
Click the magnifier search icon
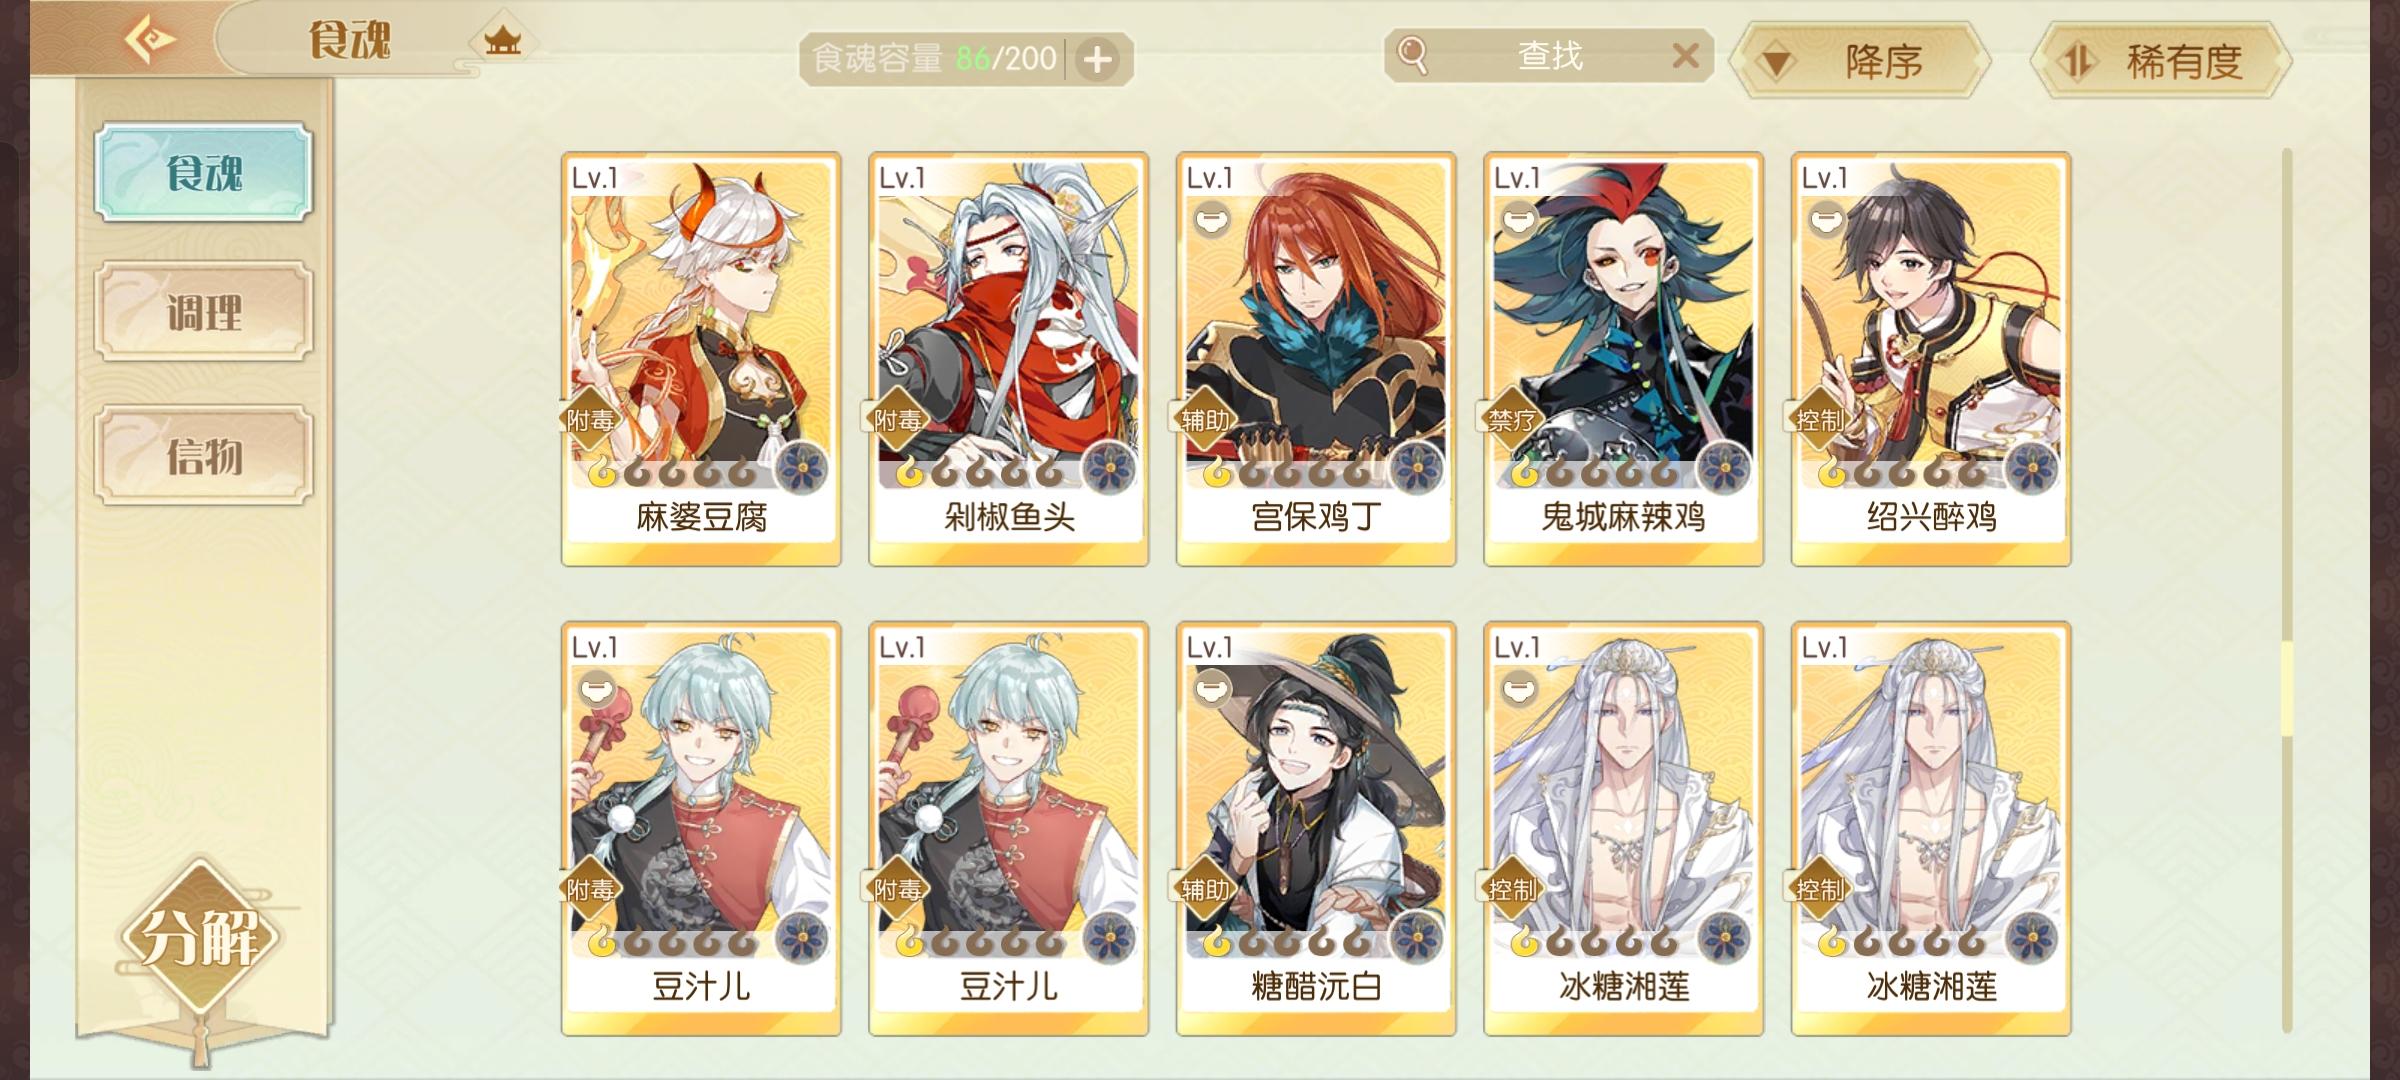click(1412, 55)
